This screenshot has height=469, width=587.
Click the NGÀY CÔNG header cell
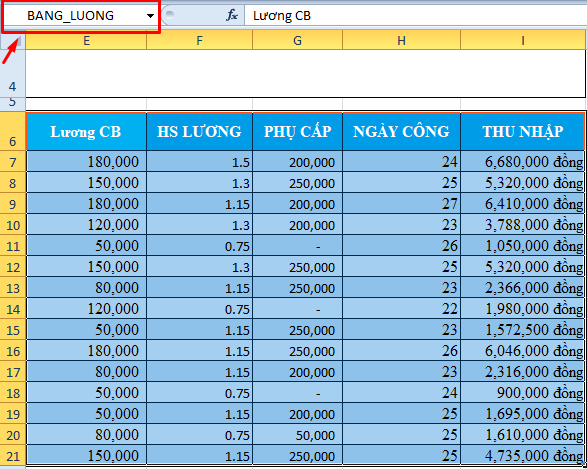tap(401, 131)
